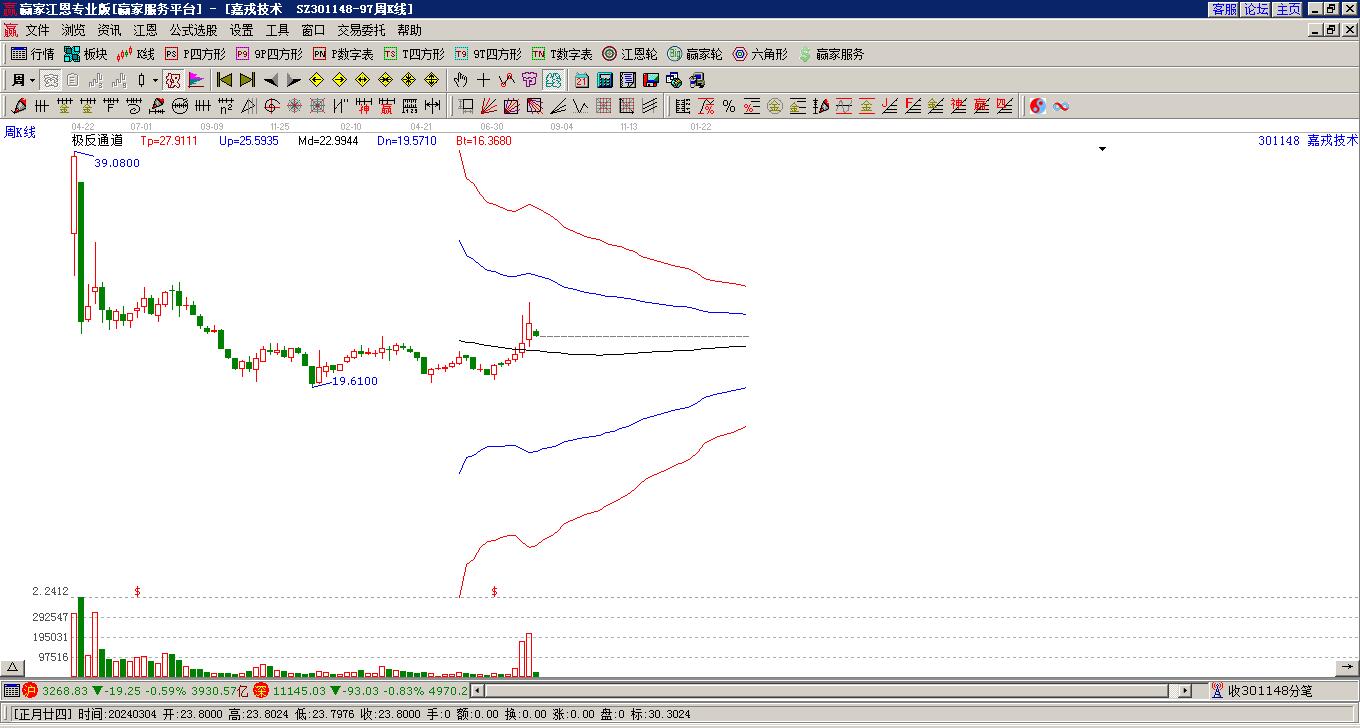Step forward with the black right arrow

(x=293, y=80)
